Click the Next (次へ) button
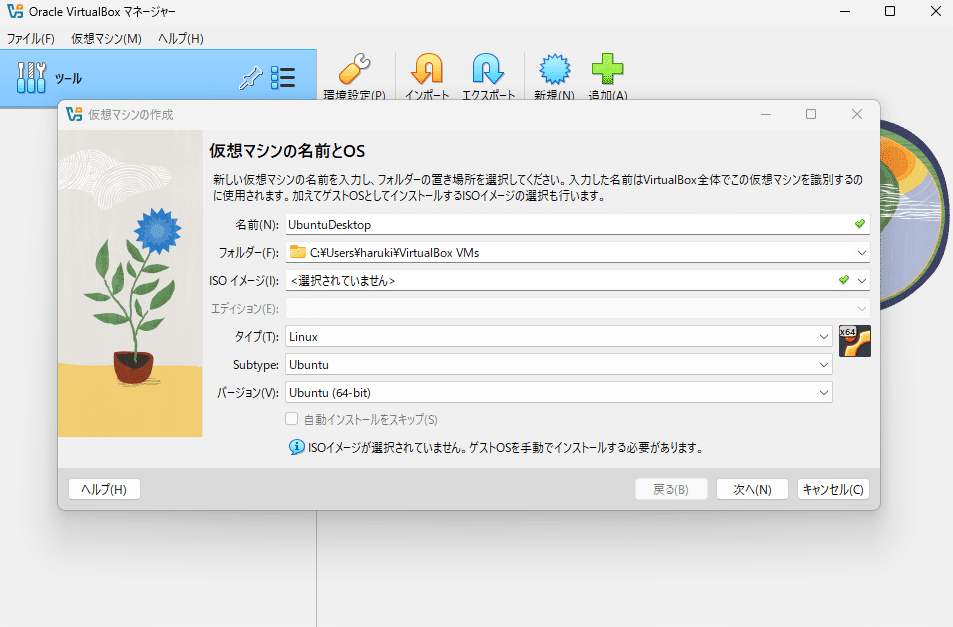This screenshot has height=627, width=953. [x=752, y=489]
